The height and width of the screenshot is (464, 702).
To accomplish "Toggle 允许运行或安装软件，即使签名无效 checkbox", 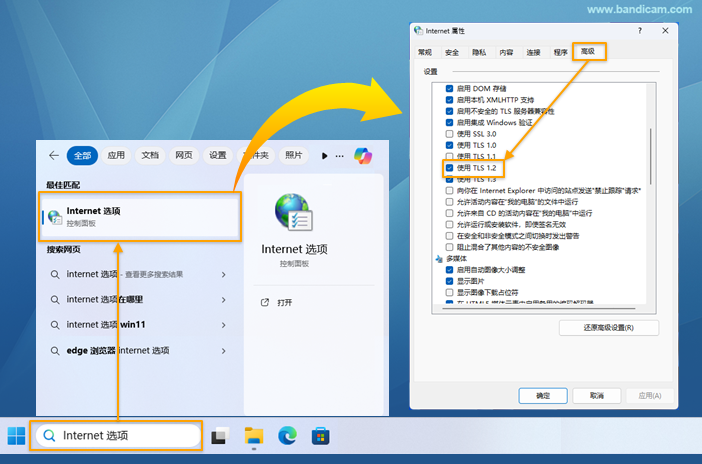I will 449,224.
